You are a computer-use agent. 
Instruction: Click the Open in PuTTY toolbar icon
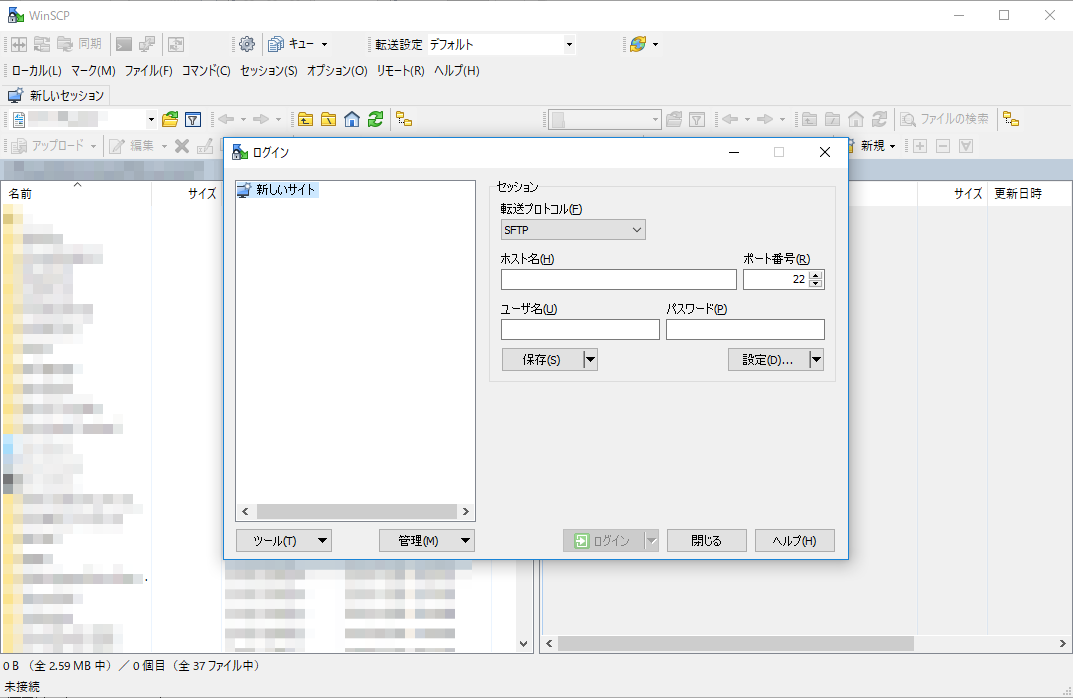[147, 44]
